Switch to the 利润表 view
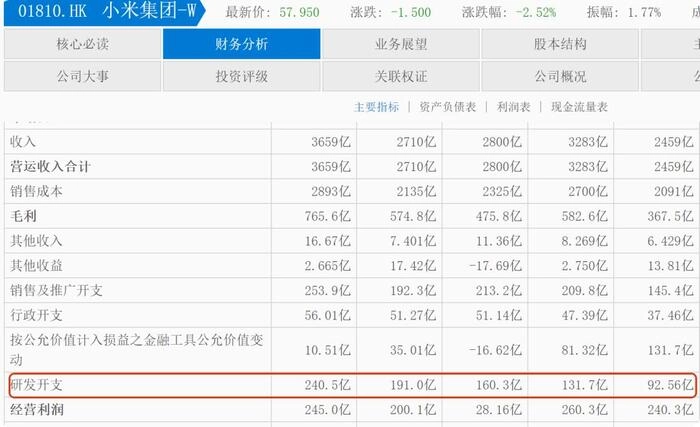 click(513, 107)
